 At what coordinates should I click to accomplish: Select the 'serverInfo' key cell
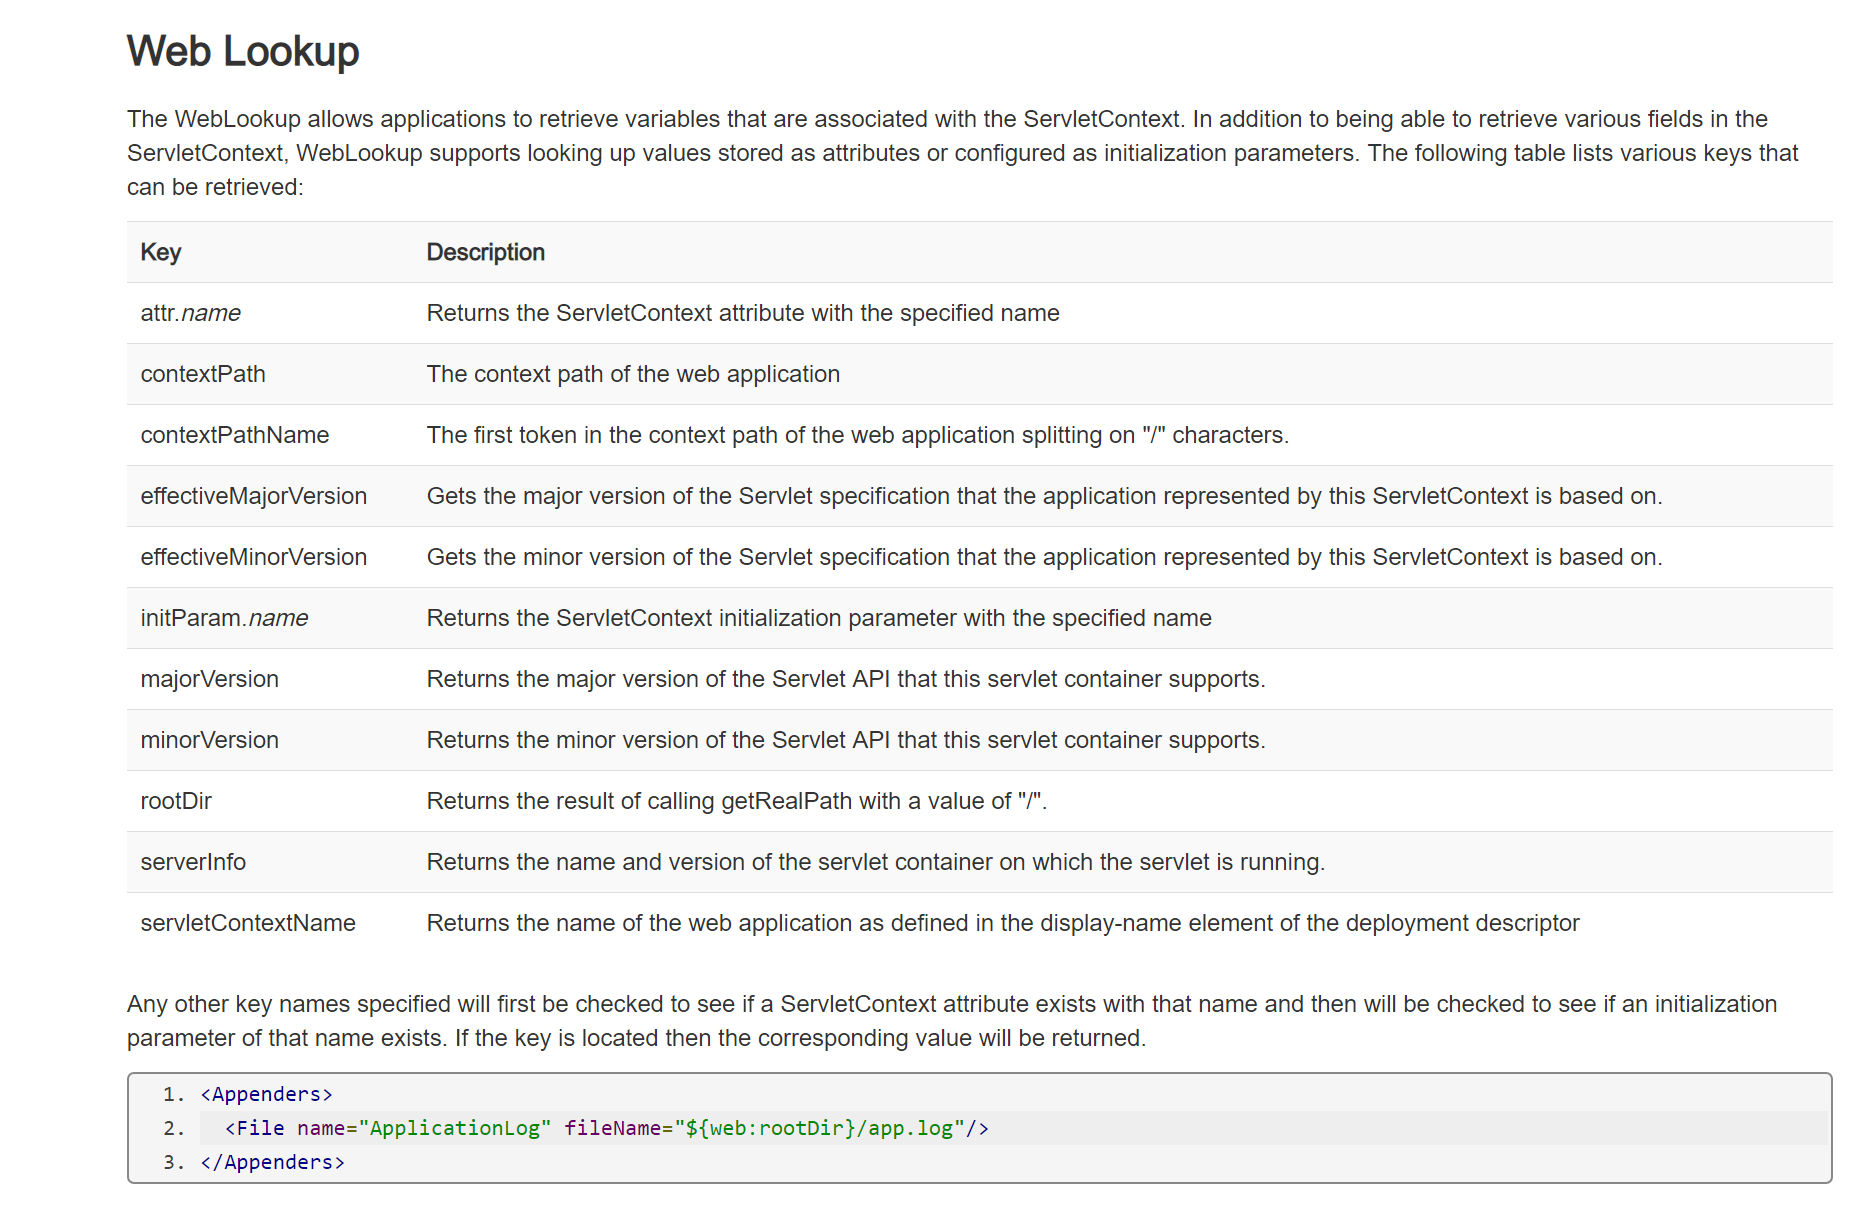pos(193,862)
